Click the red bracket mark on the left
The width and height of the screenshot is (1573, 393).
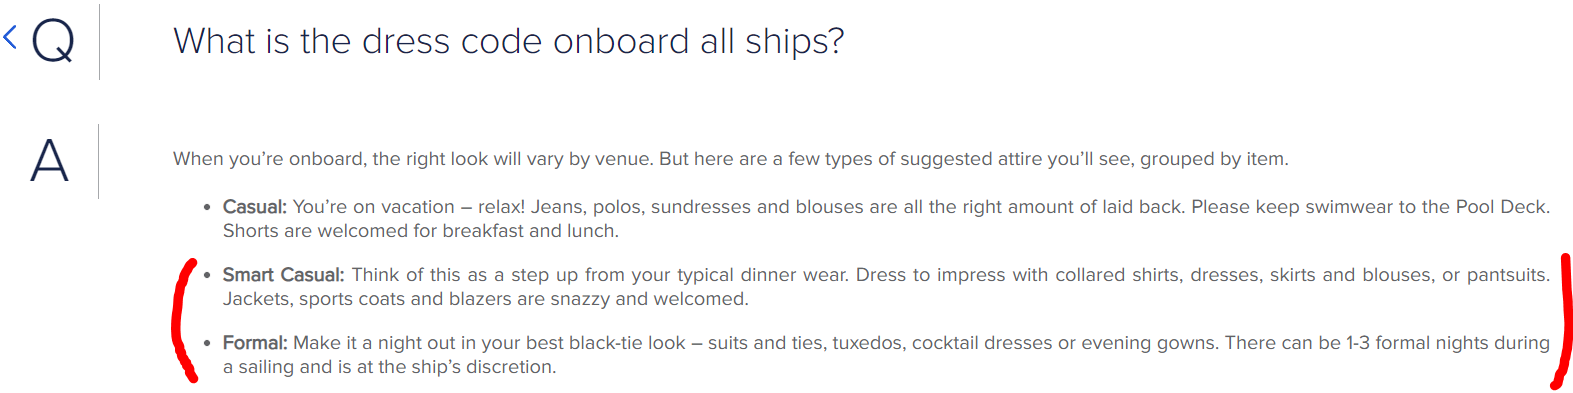184,320
